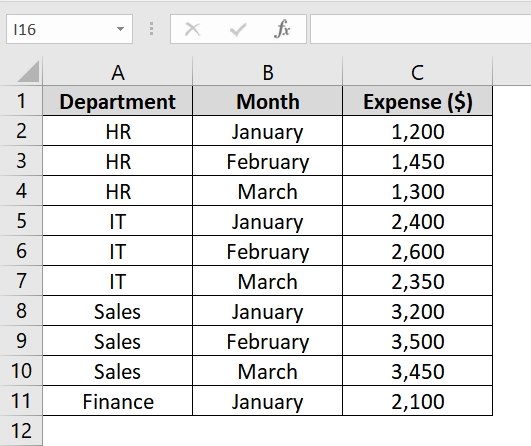Select row 12 header

point(21,431)
